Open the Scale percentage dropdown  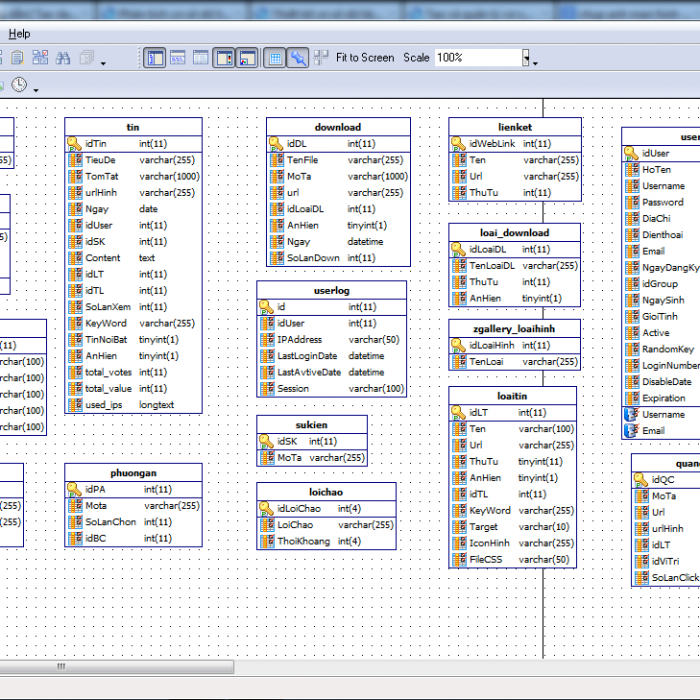tap(526, 58)
